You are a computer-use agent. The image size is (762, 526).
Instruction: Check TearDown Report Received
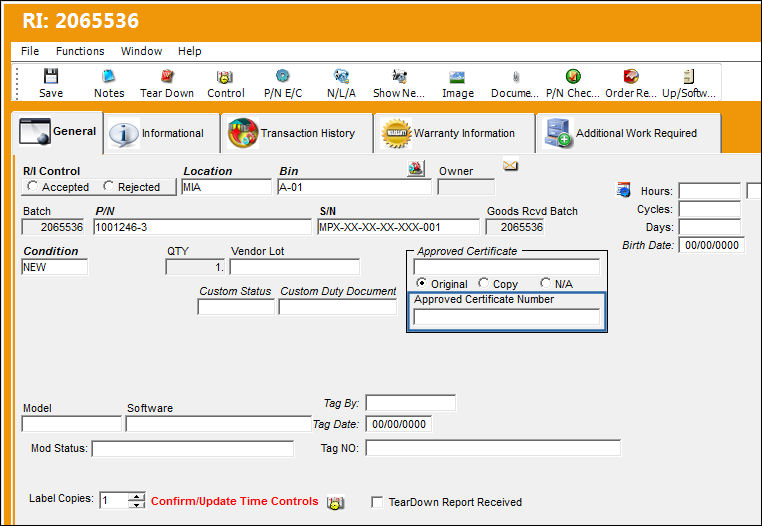tap(377, 502)
